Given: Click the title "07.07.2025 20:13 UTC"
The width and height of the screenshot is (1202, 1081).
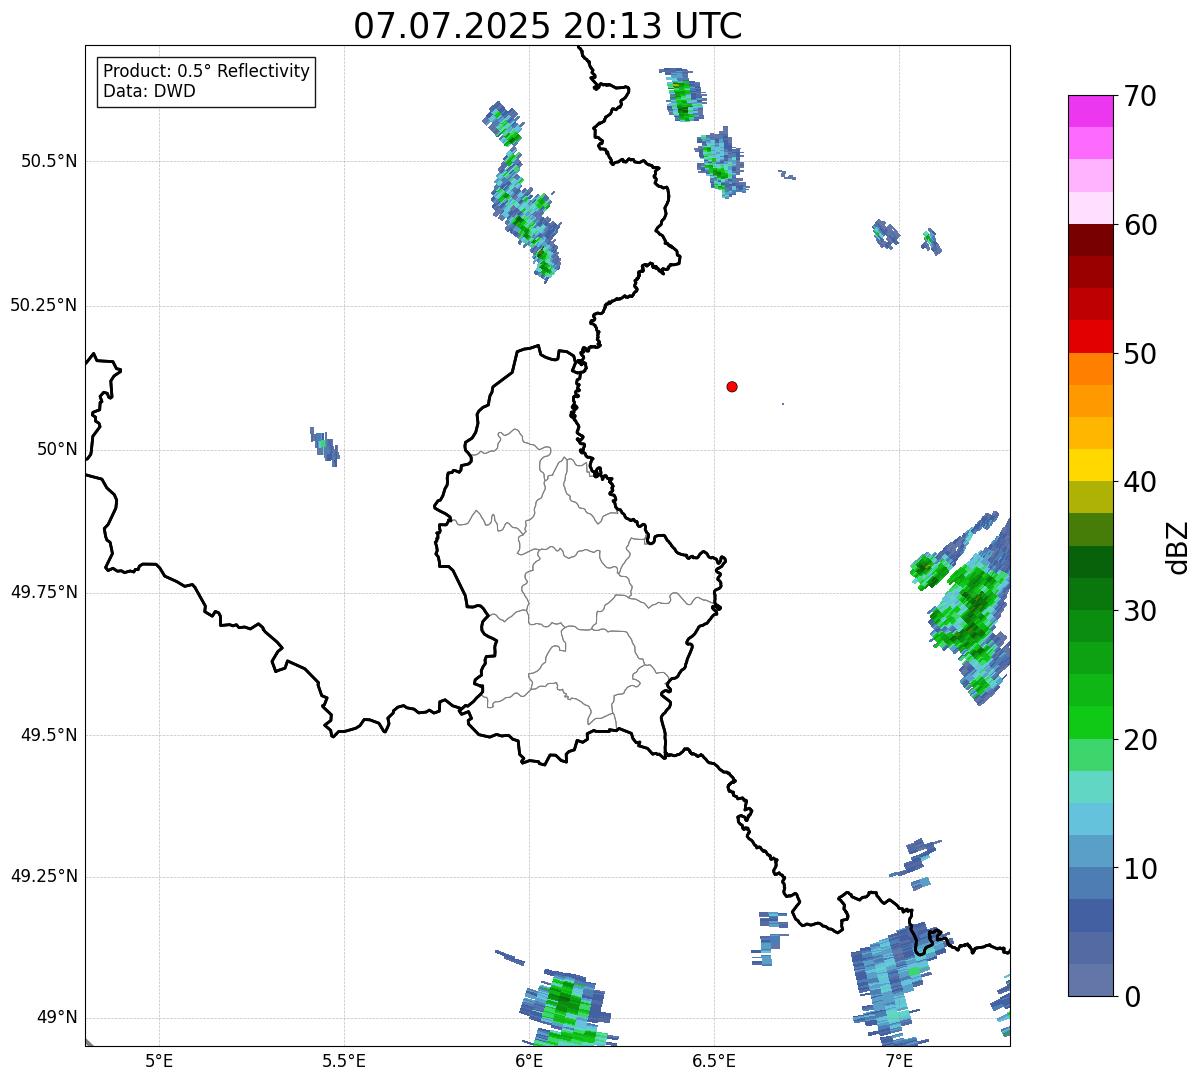Looking at the screenshot, I should click(x=548, y=26).
